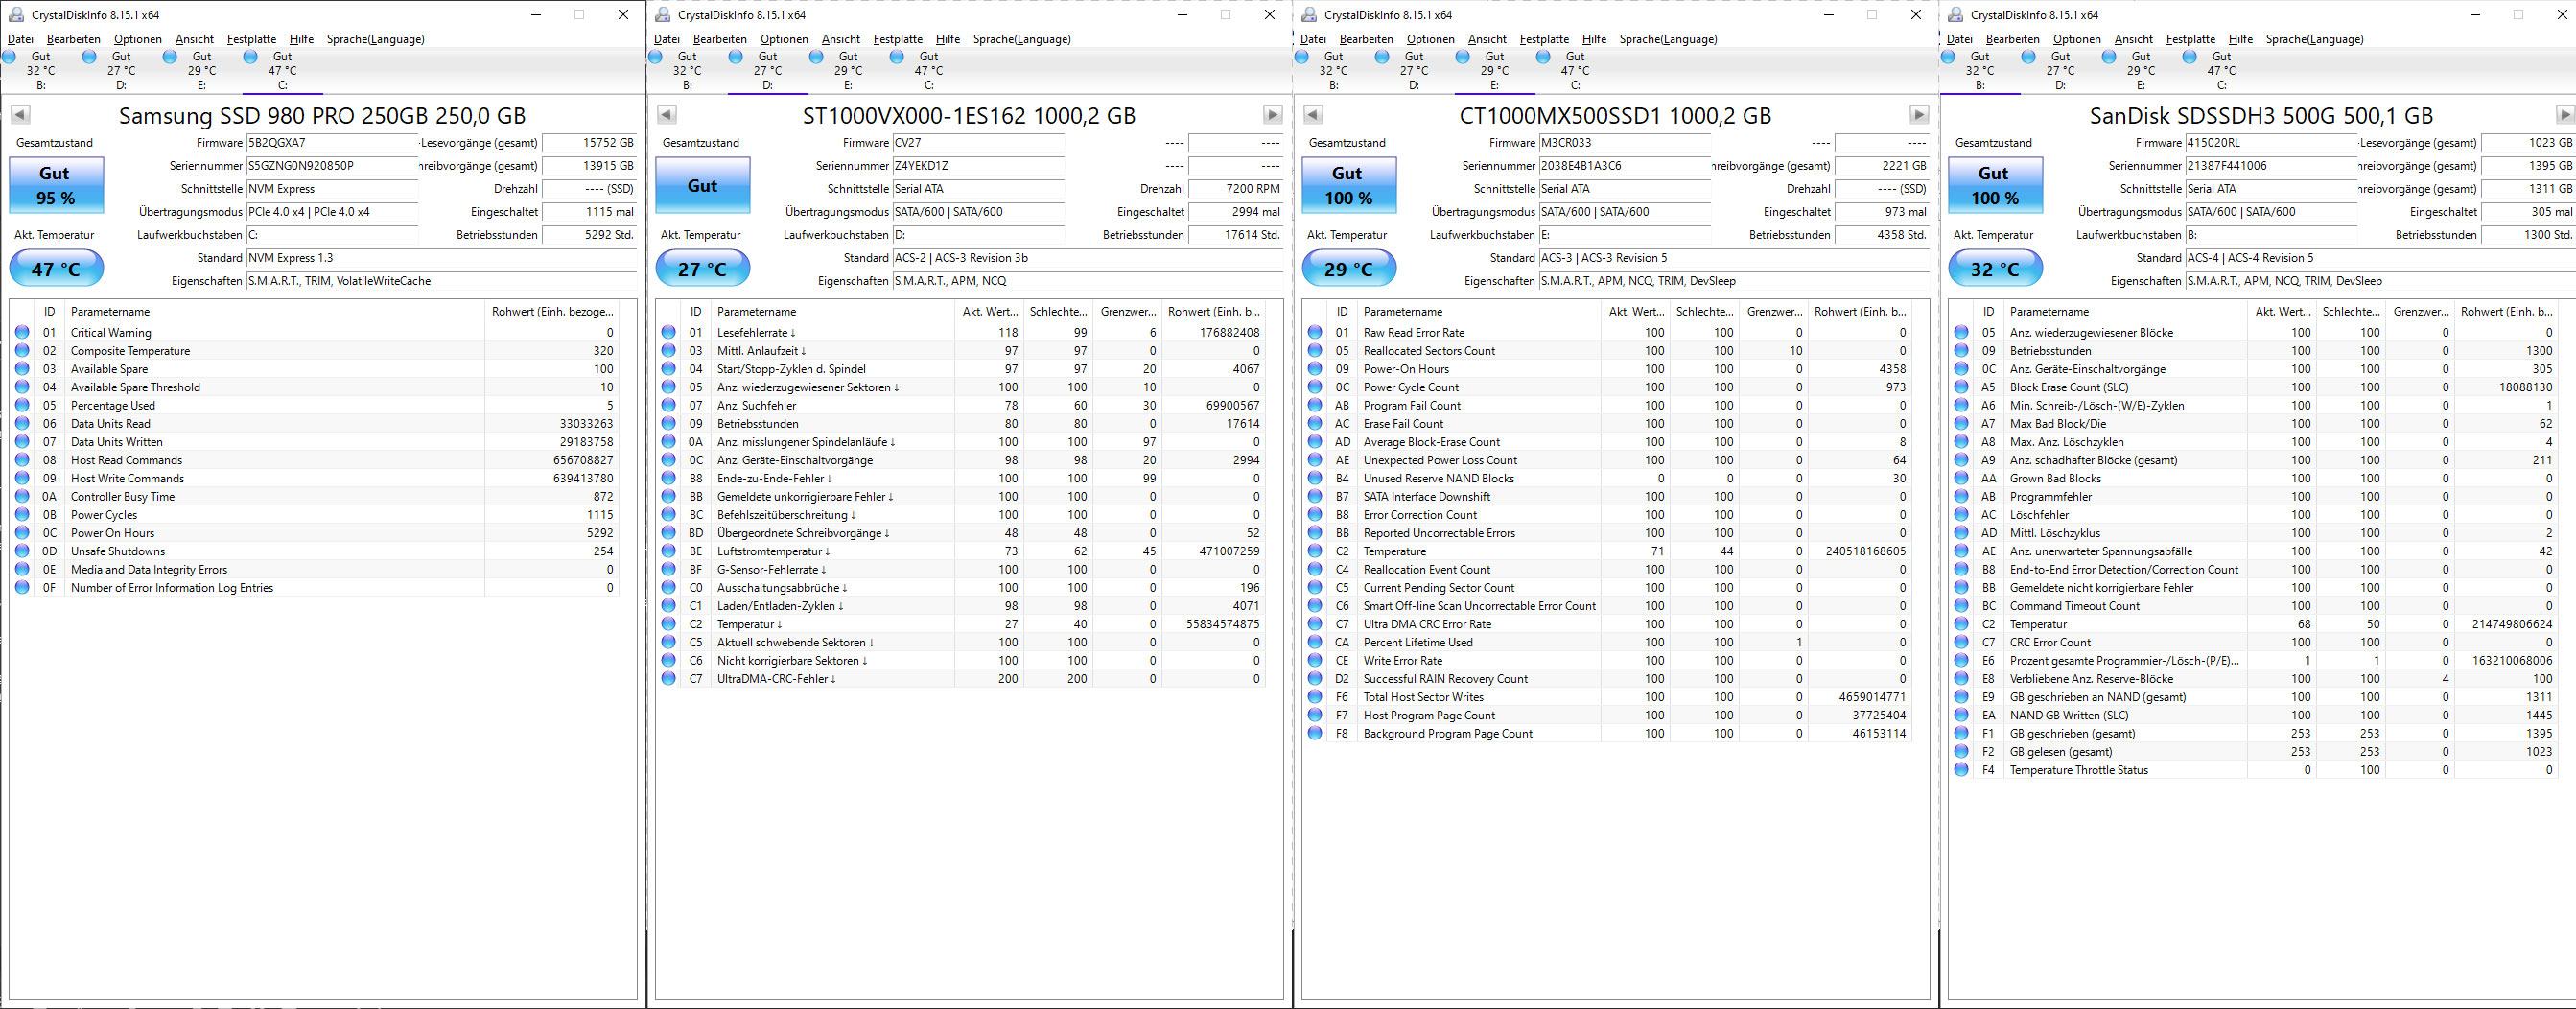
Task: Click the ID column header in the SanDisk window
Action: tap(1989, 312)
